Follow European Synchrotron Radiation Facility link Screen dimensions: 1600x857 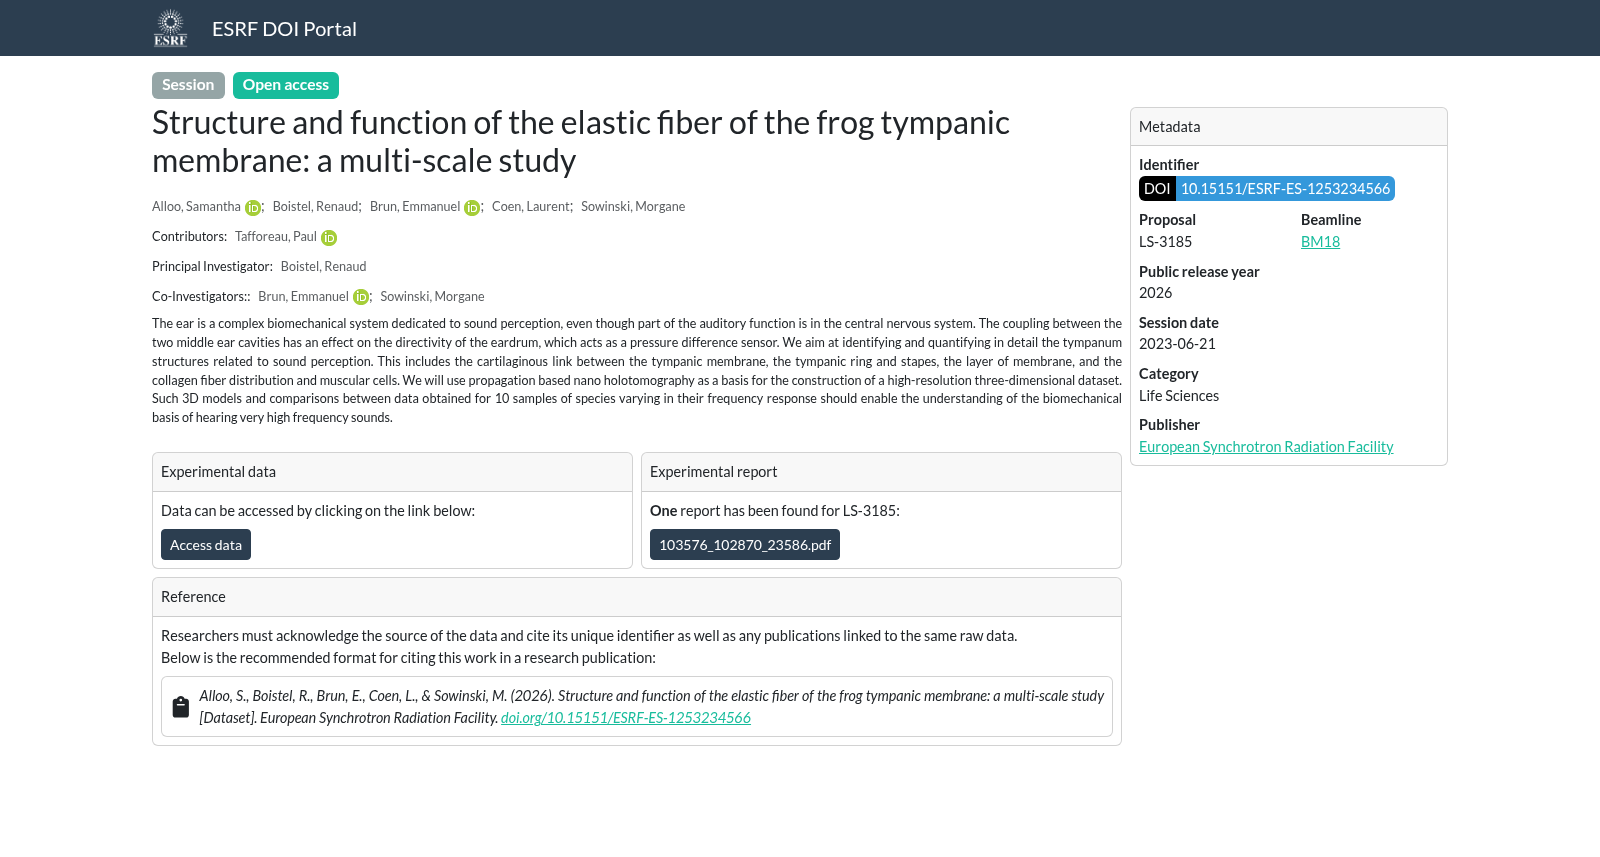coord(1266,447)
